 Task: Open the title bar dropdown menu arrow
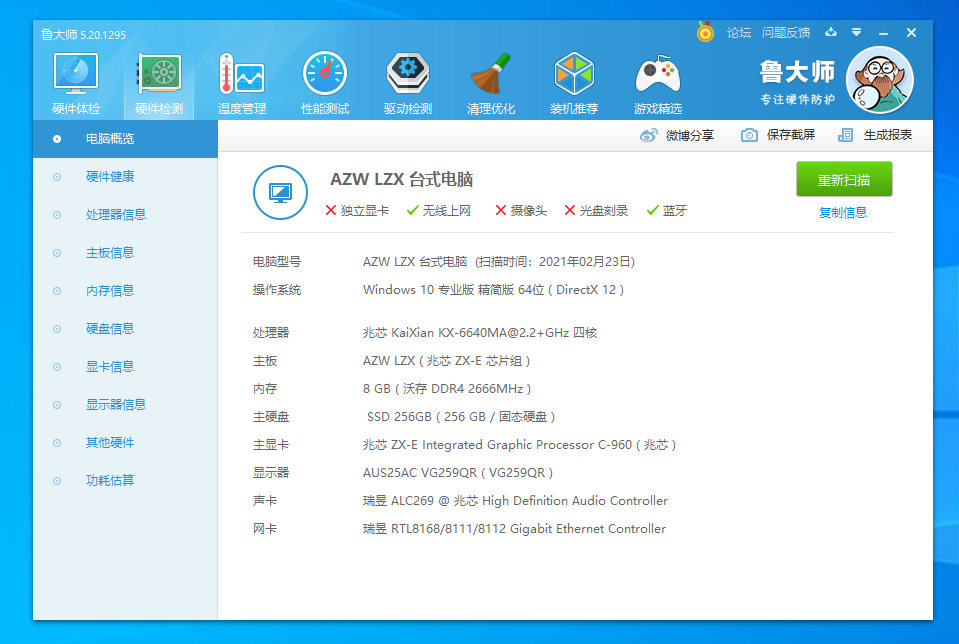856,32
